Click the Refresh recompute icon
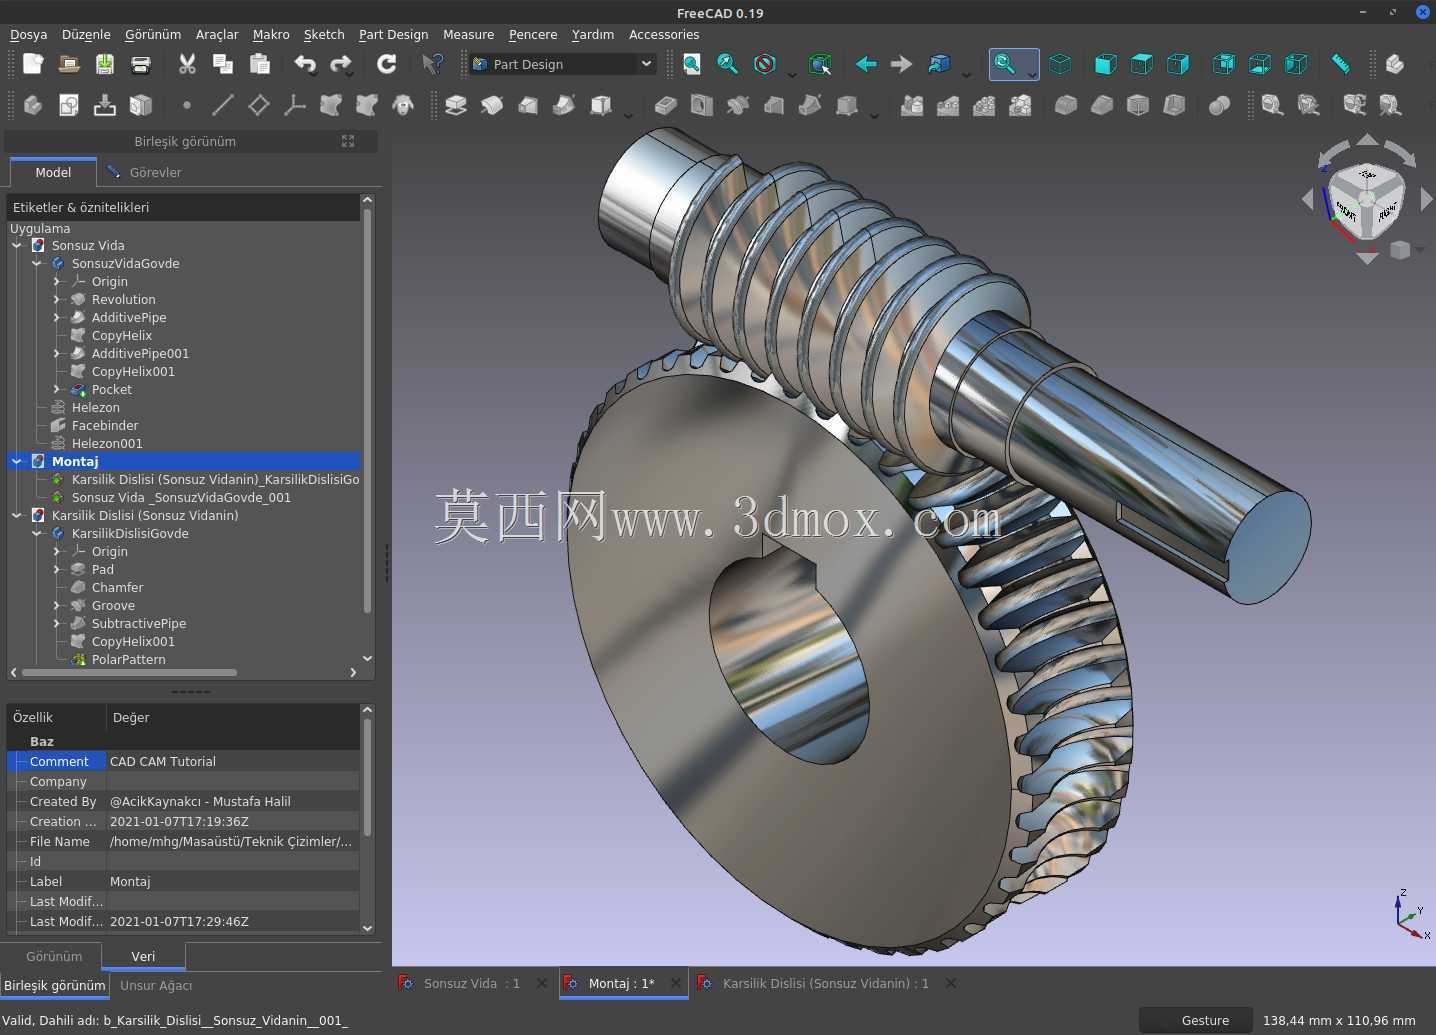The width and height of the screenshot is (1436, 1035). pos(387,64)
